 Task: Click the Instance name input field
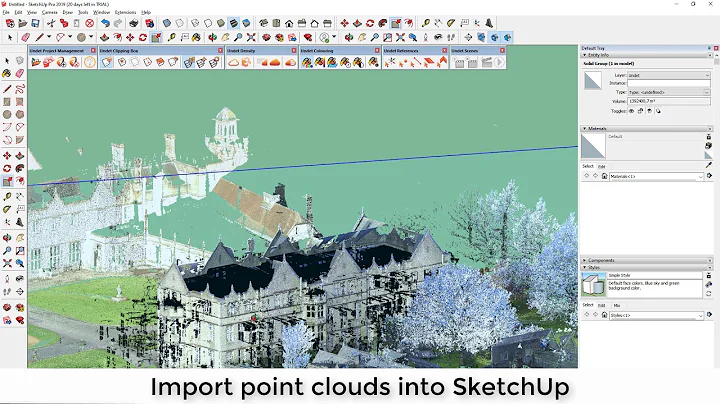pyautogui.click(x=669, y=83)
